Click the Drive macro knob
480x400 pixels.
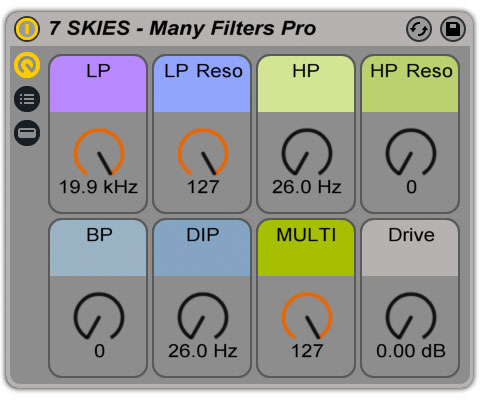pyautogui.click(x=411, y=317)
